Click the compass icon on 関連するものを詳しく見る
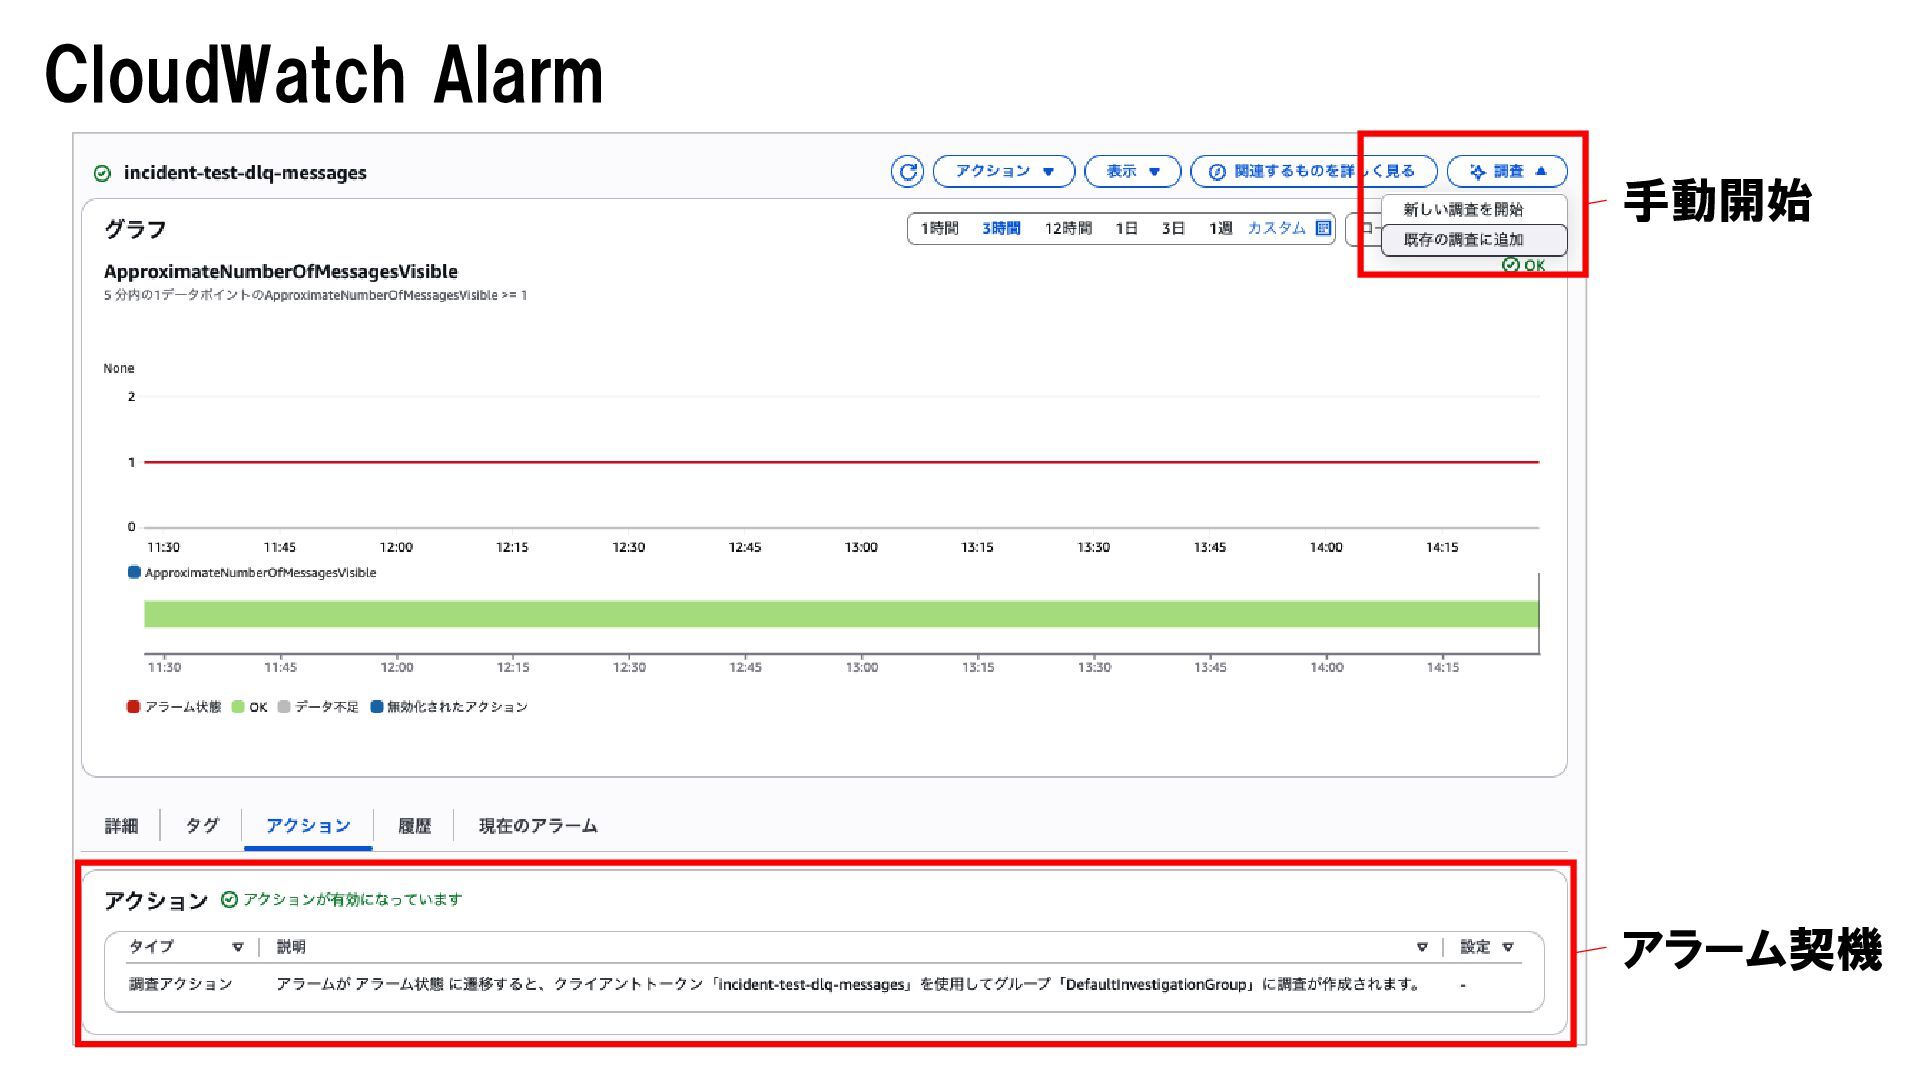Viewport: 1920px width, 1080px height. [x=1217, y=172]
